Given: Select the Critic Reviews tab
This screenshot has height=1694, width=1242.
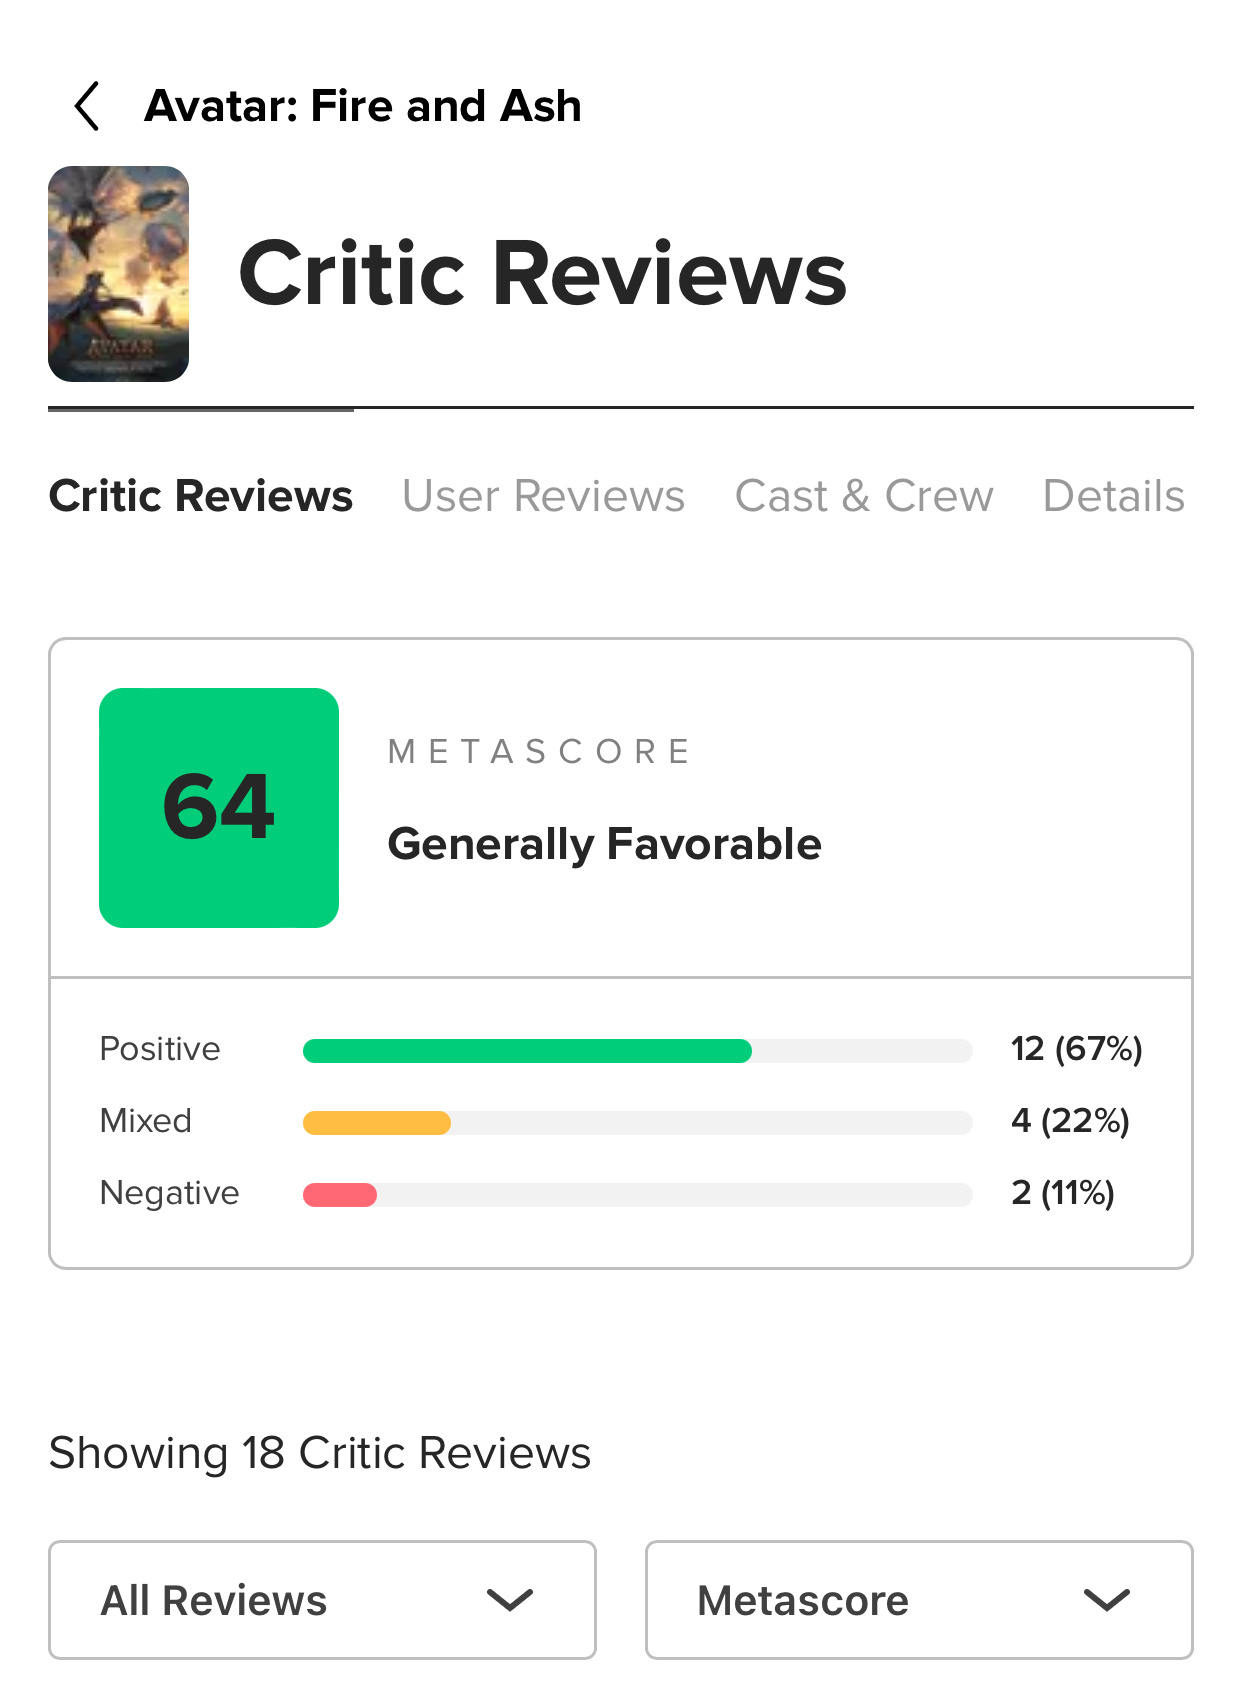Looking at the screenshot, I should [201, 496].
